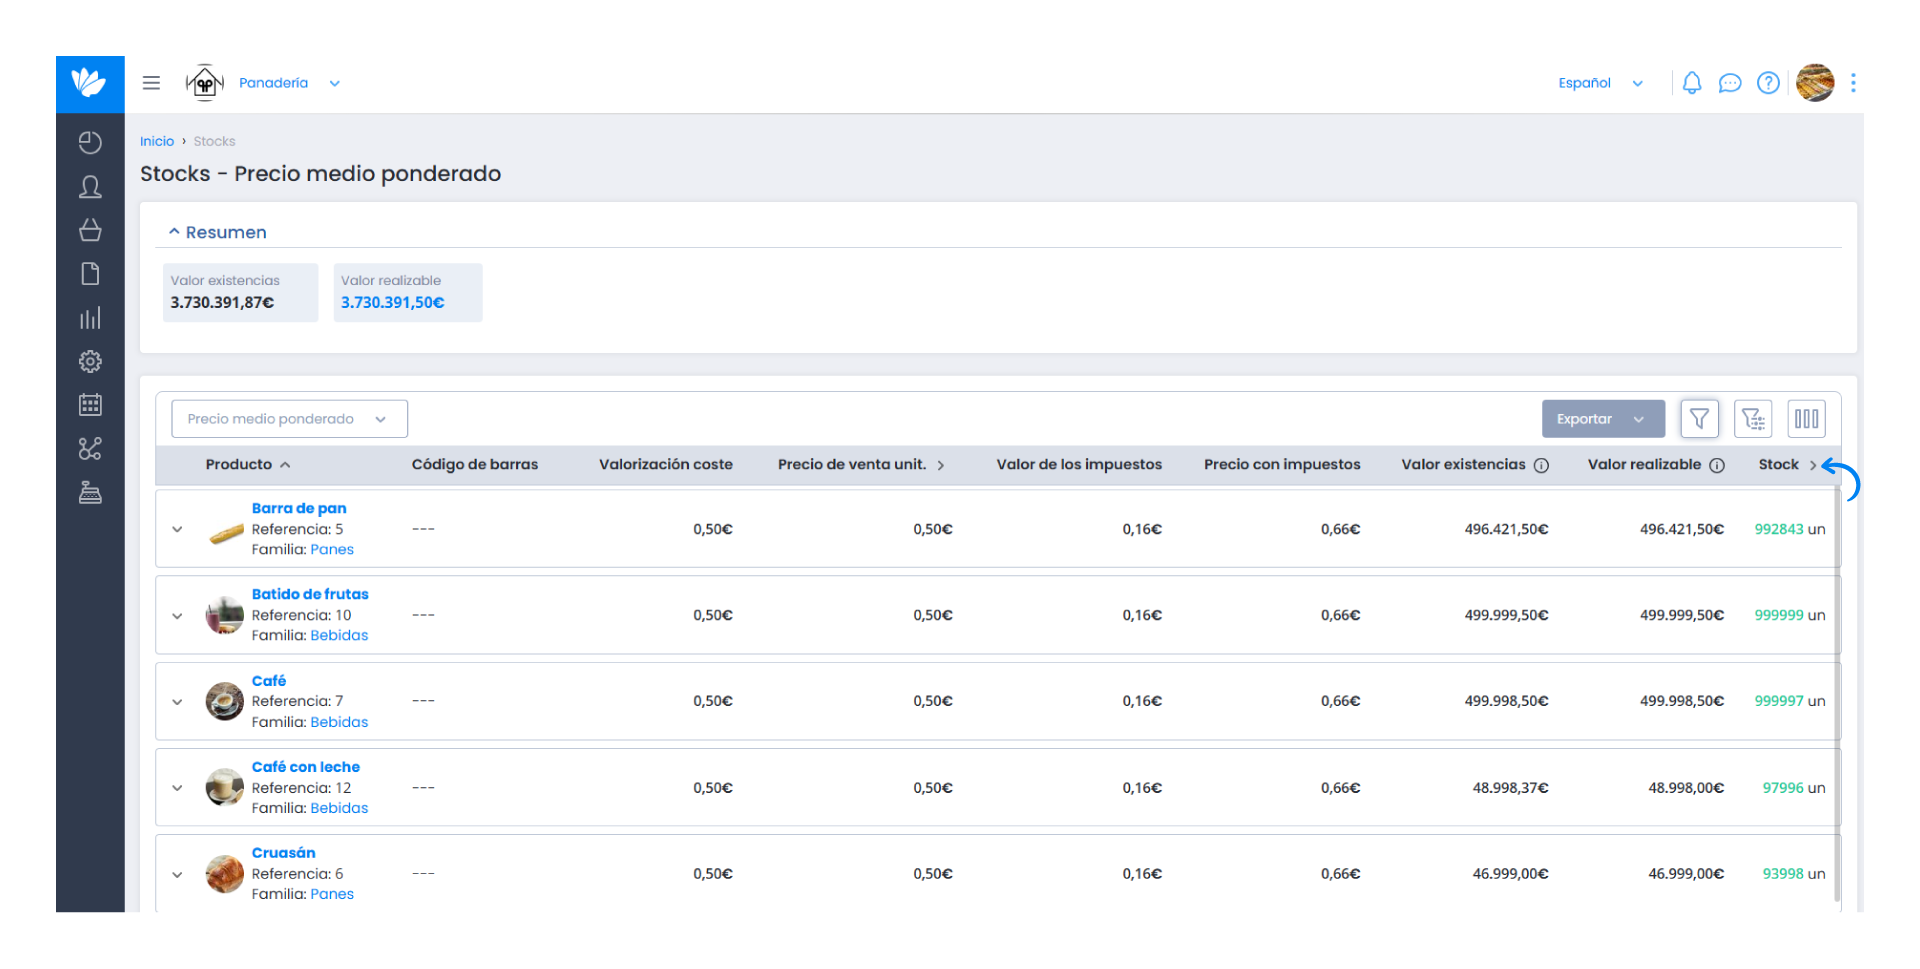
Task: Click the 992843 un stock value
Action: pyautogui.click(x=1789, y=530)
